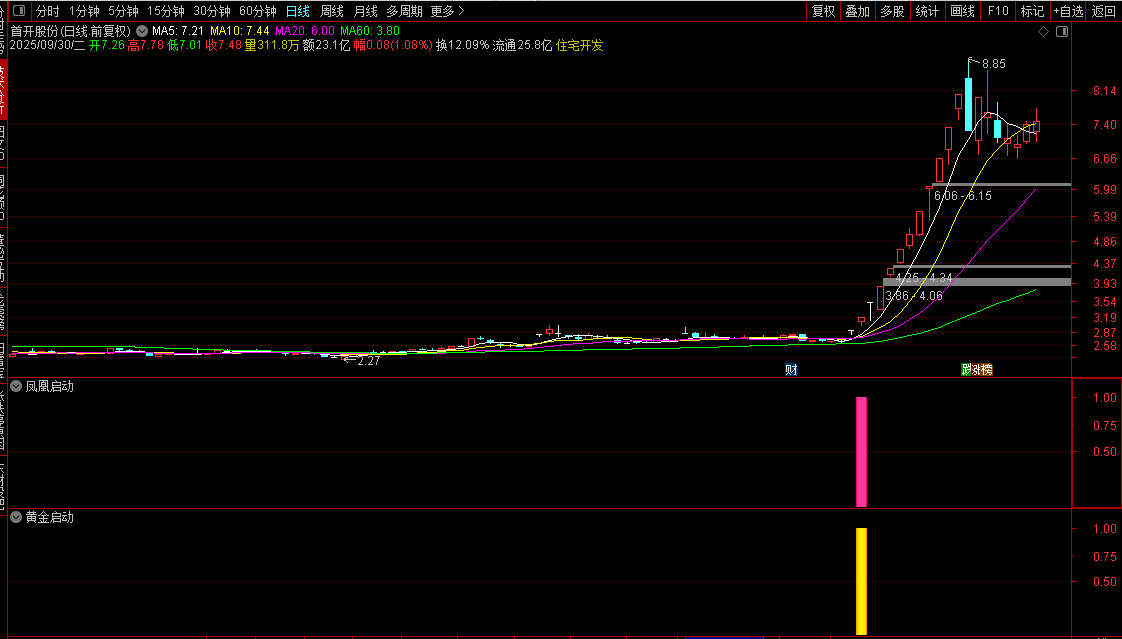Screen dimensions: 1122x639
Task: Click the 额23.1亿 amount value
Action: click(x=326, y=45)
